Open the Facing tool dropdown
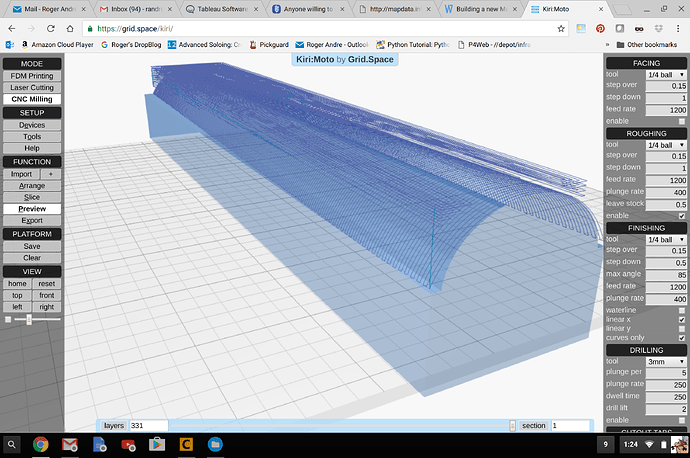Screen dimensions: 690x458 point(666,75)
